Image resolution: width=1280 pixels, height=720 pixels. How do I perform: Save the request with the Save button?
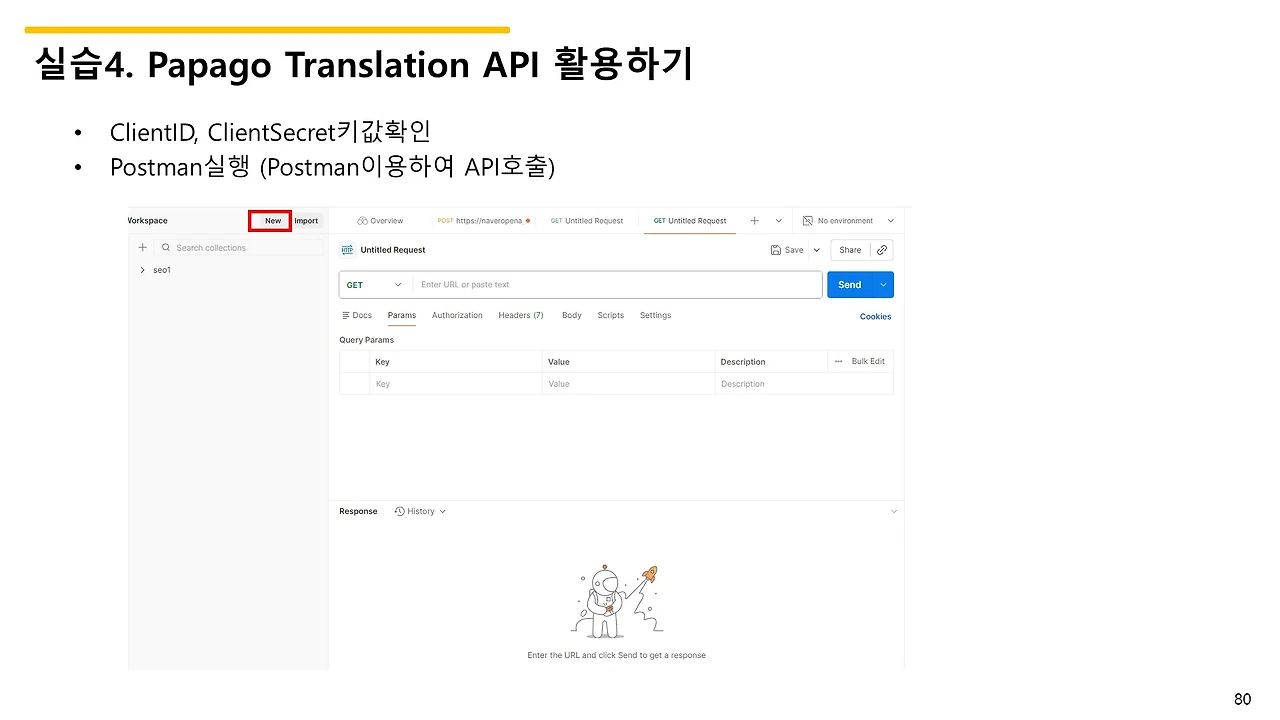(x=788, y=250)
